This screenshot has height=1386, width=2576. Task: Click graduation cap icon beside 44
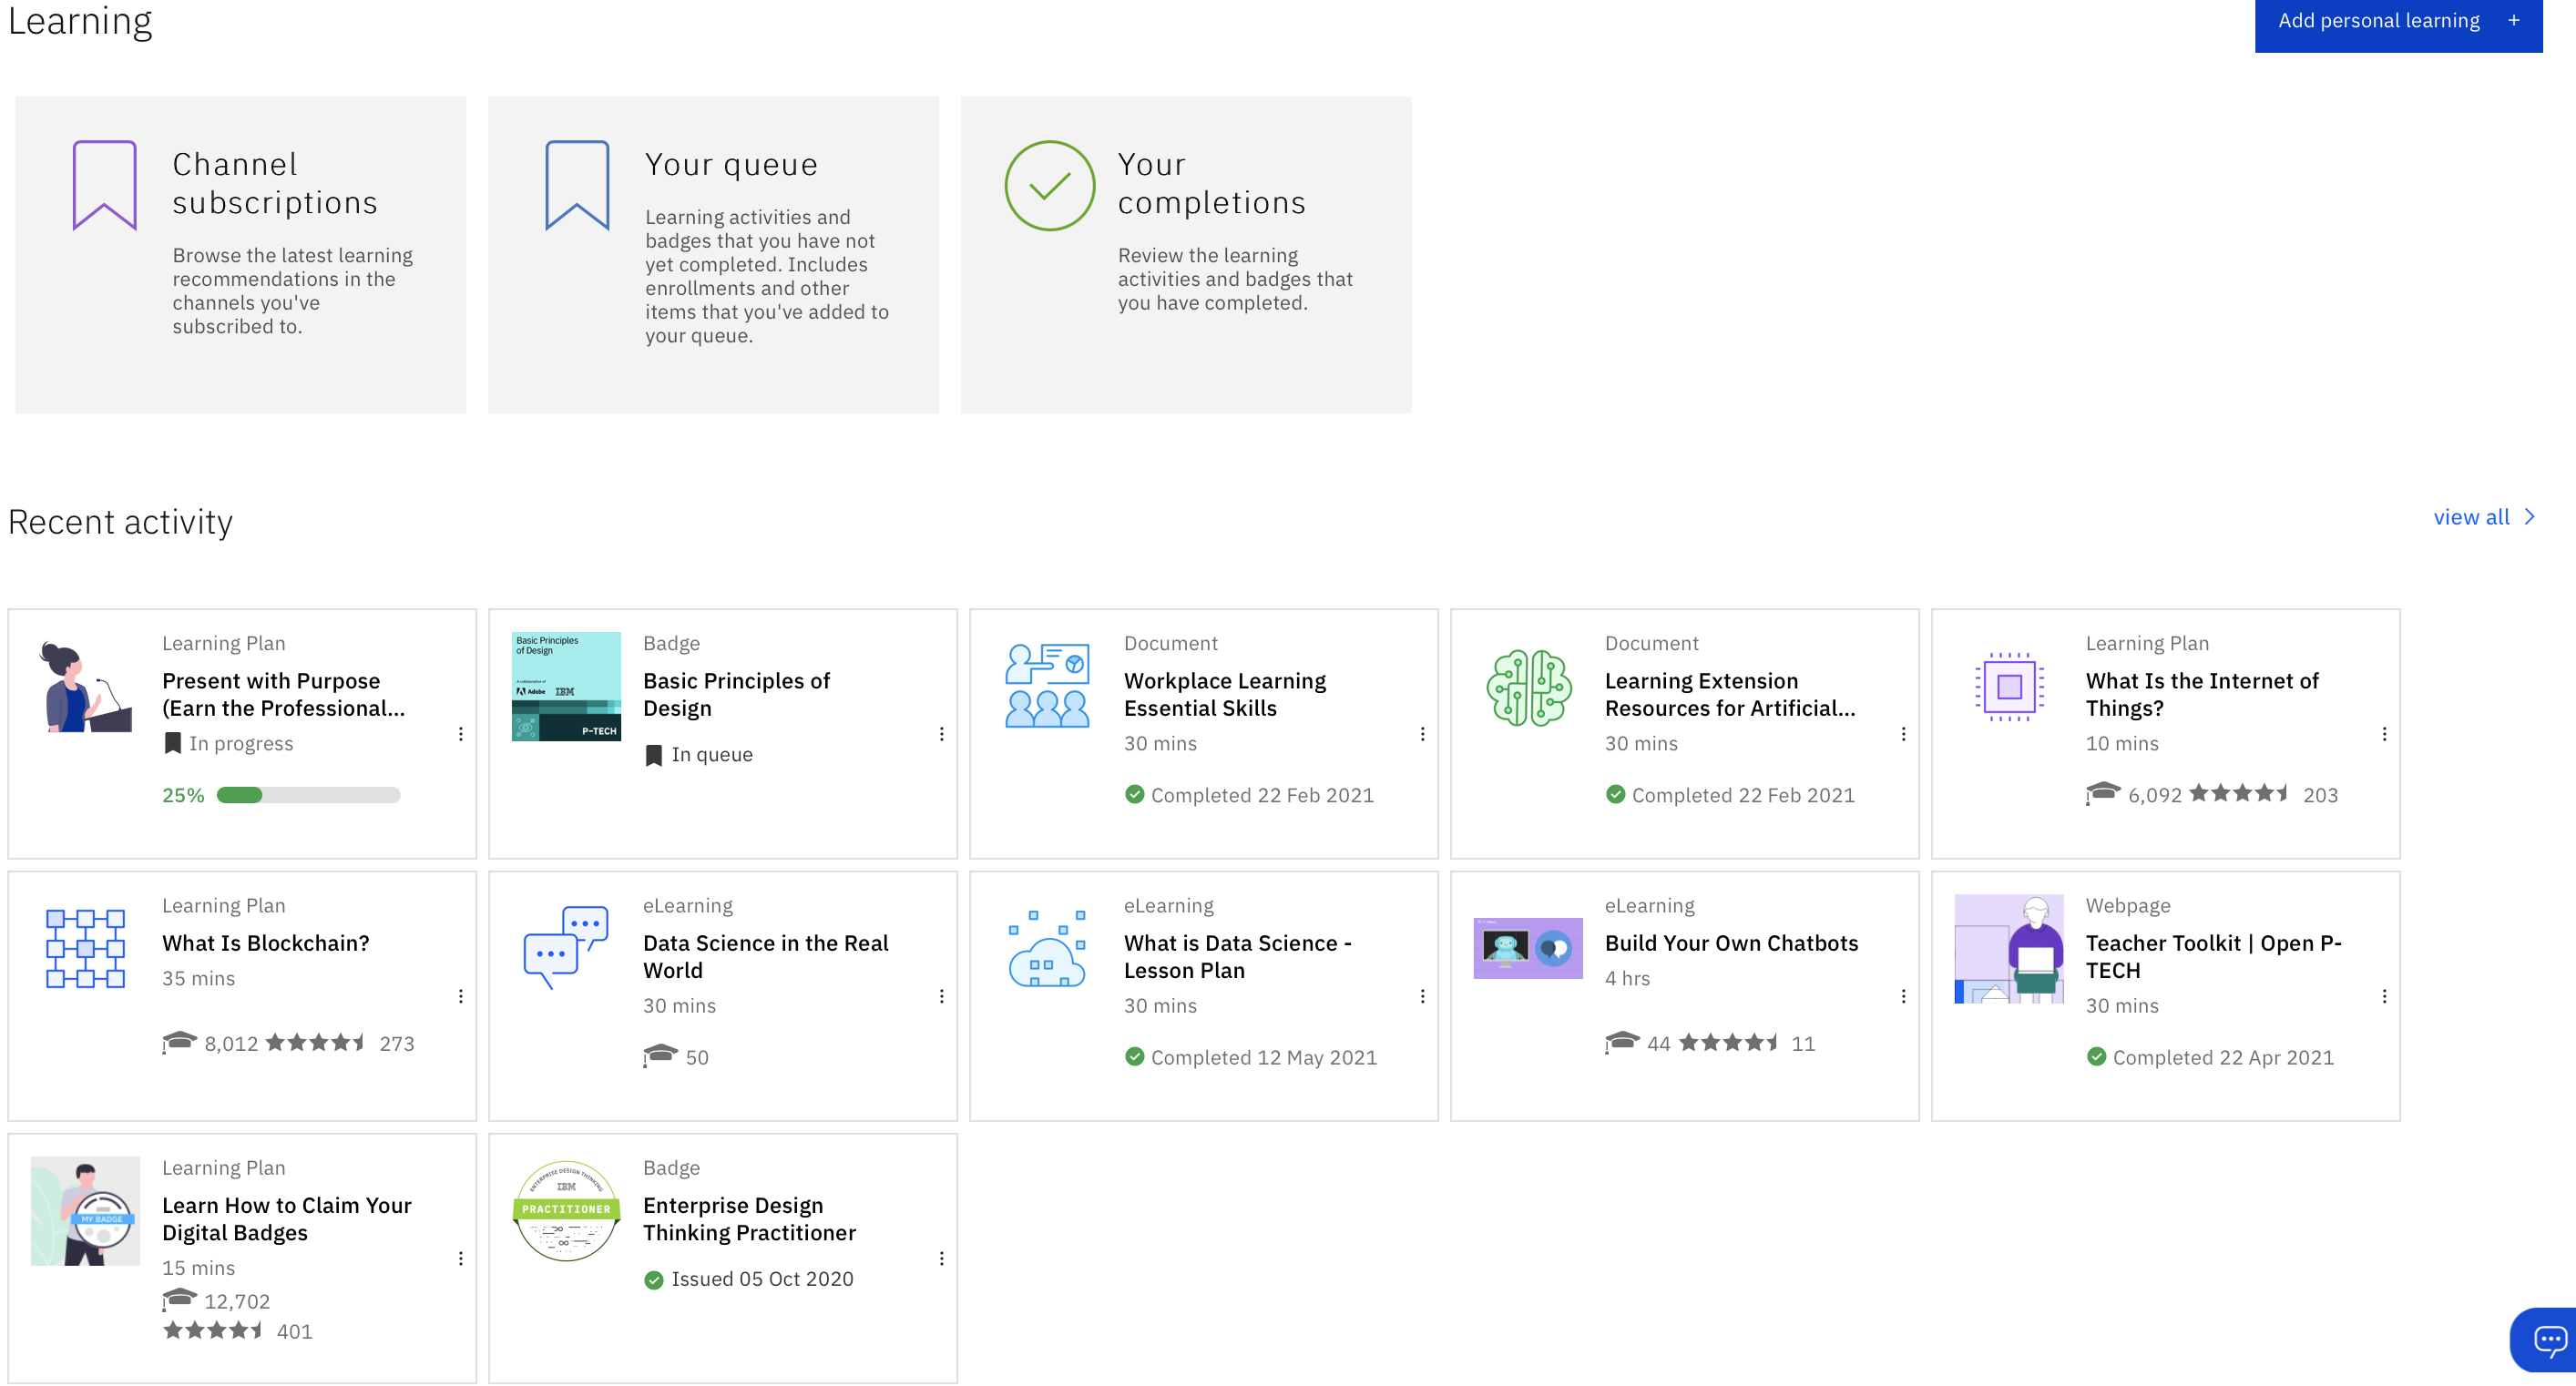(1622, 1042)
